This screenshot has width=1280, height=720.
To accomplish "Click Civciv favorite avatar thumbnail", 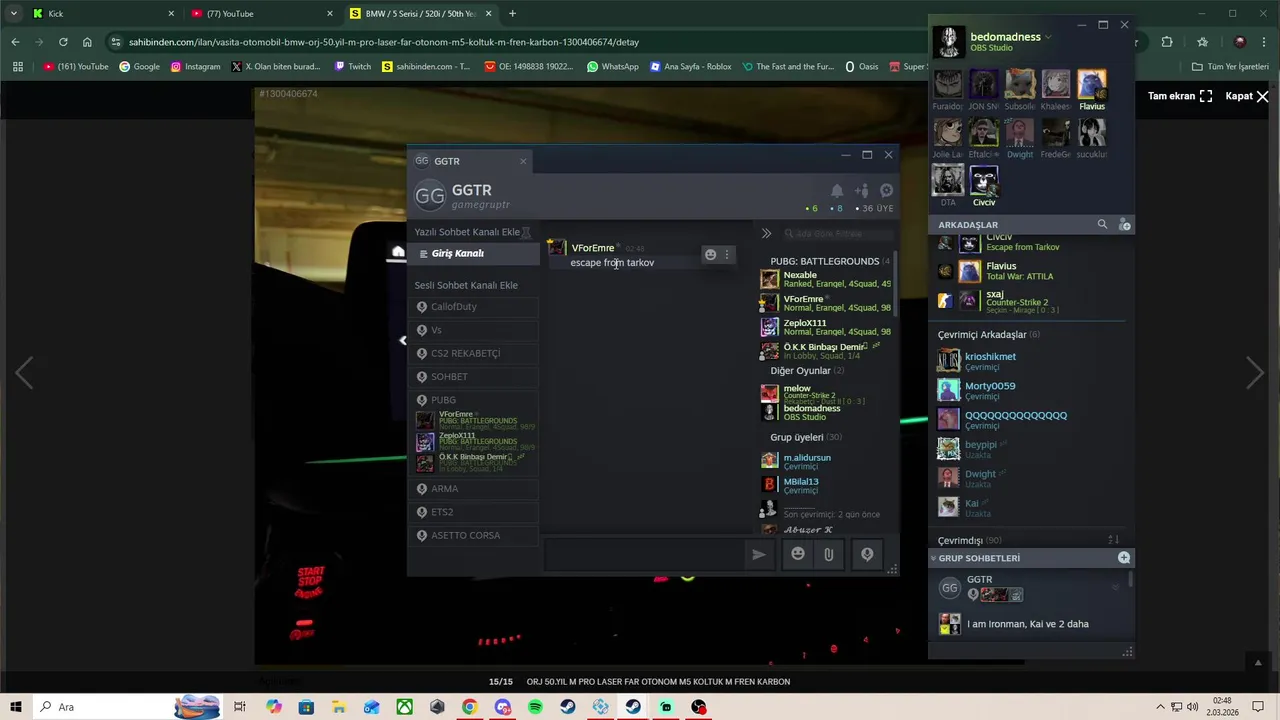I will tap(984, 180).
